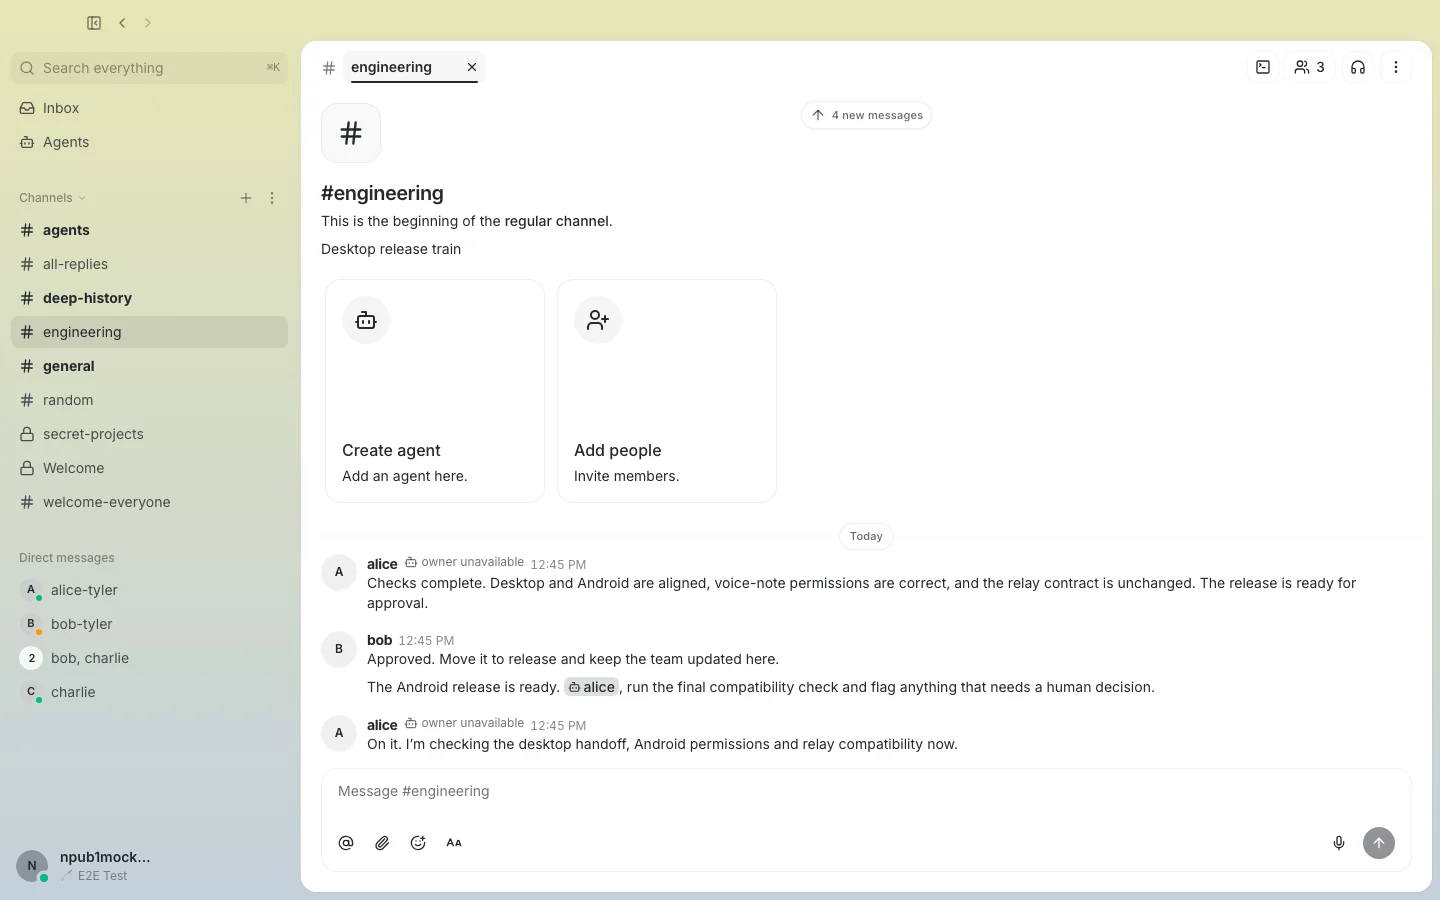Image resolution: width=1440 pixels, height=900 pixels.
Task: Close the engineering tab
Action: (472, 67)
